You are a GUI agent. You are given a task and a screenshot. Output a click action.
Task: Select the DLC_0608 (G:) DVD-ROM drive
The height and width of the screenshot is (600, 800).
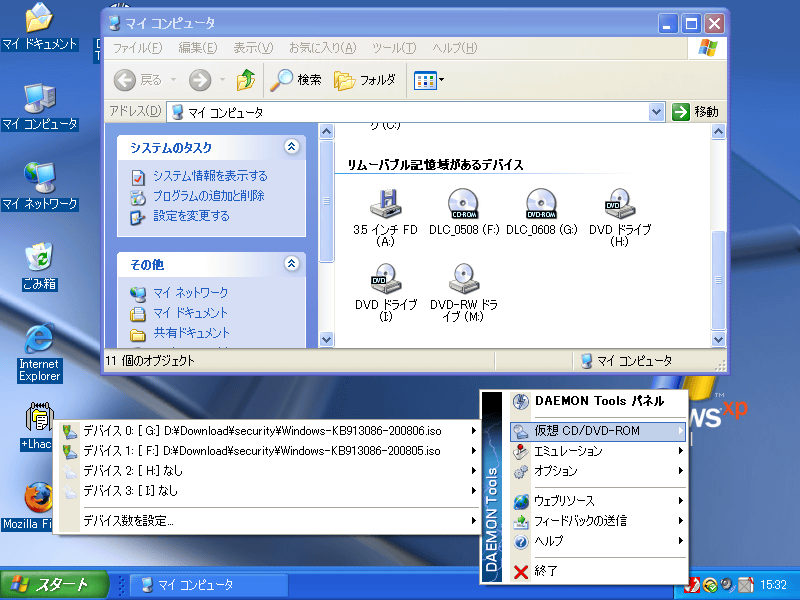pyautogui.click(x=541, y=211)
